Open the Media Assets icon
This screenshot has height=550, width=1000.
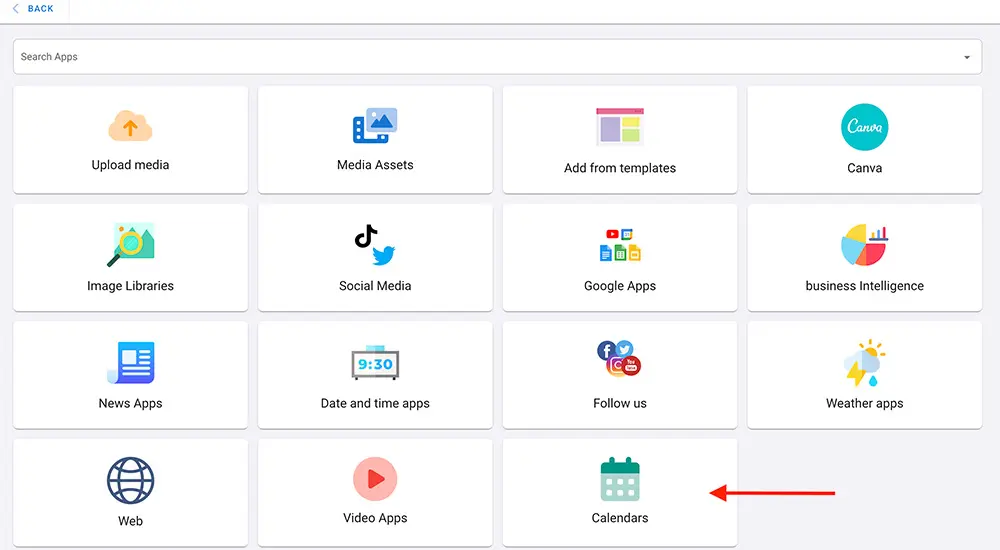point(375,126)
